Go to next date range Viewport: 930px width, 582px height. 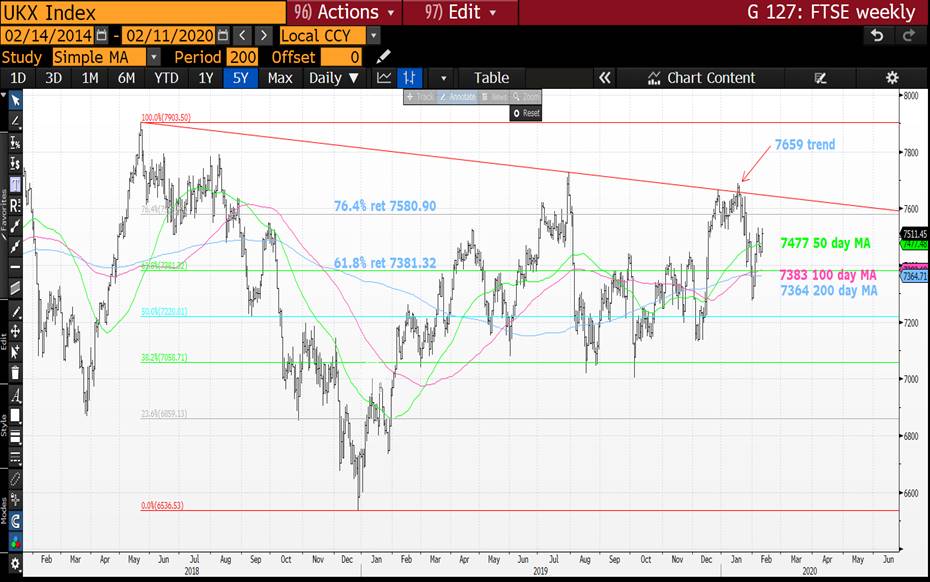click(265, 36)
